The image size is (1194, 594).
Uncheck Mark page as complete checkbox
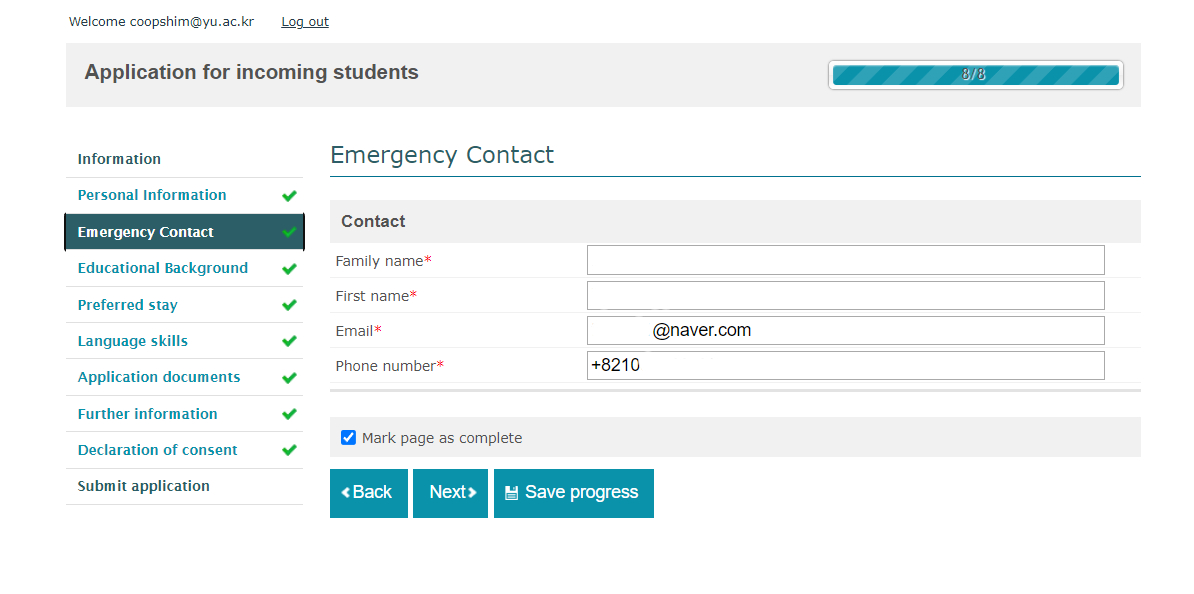pyautogui.click(x=348, y=438)
